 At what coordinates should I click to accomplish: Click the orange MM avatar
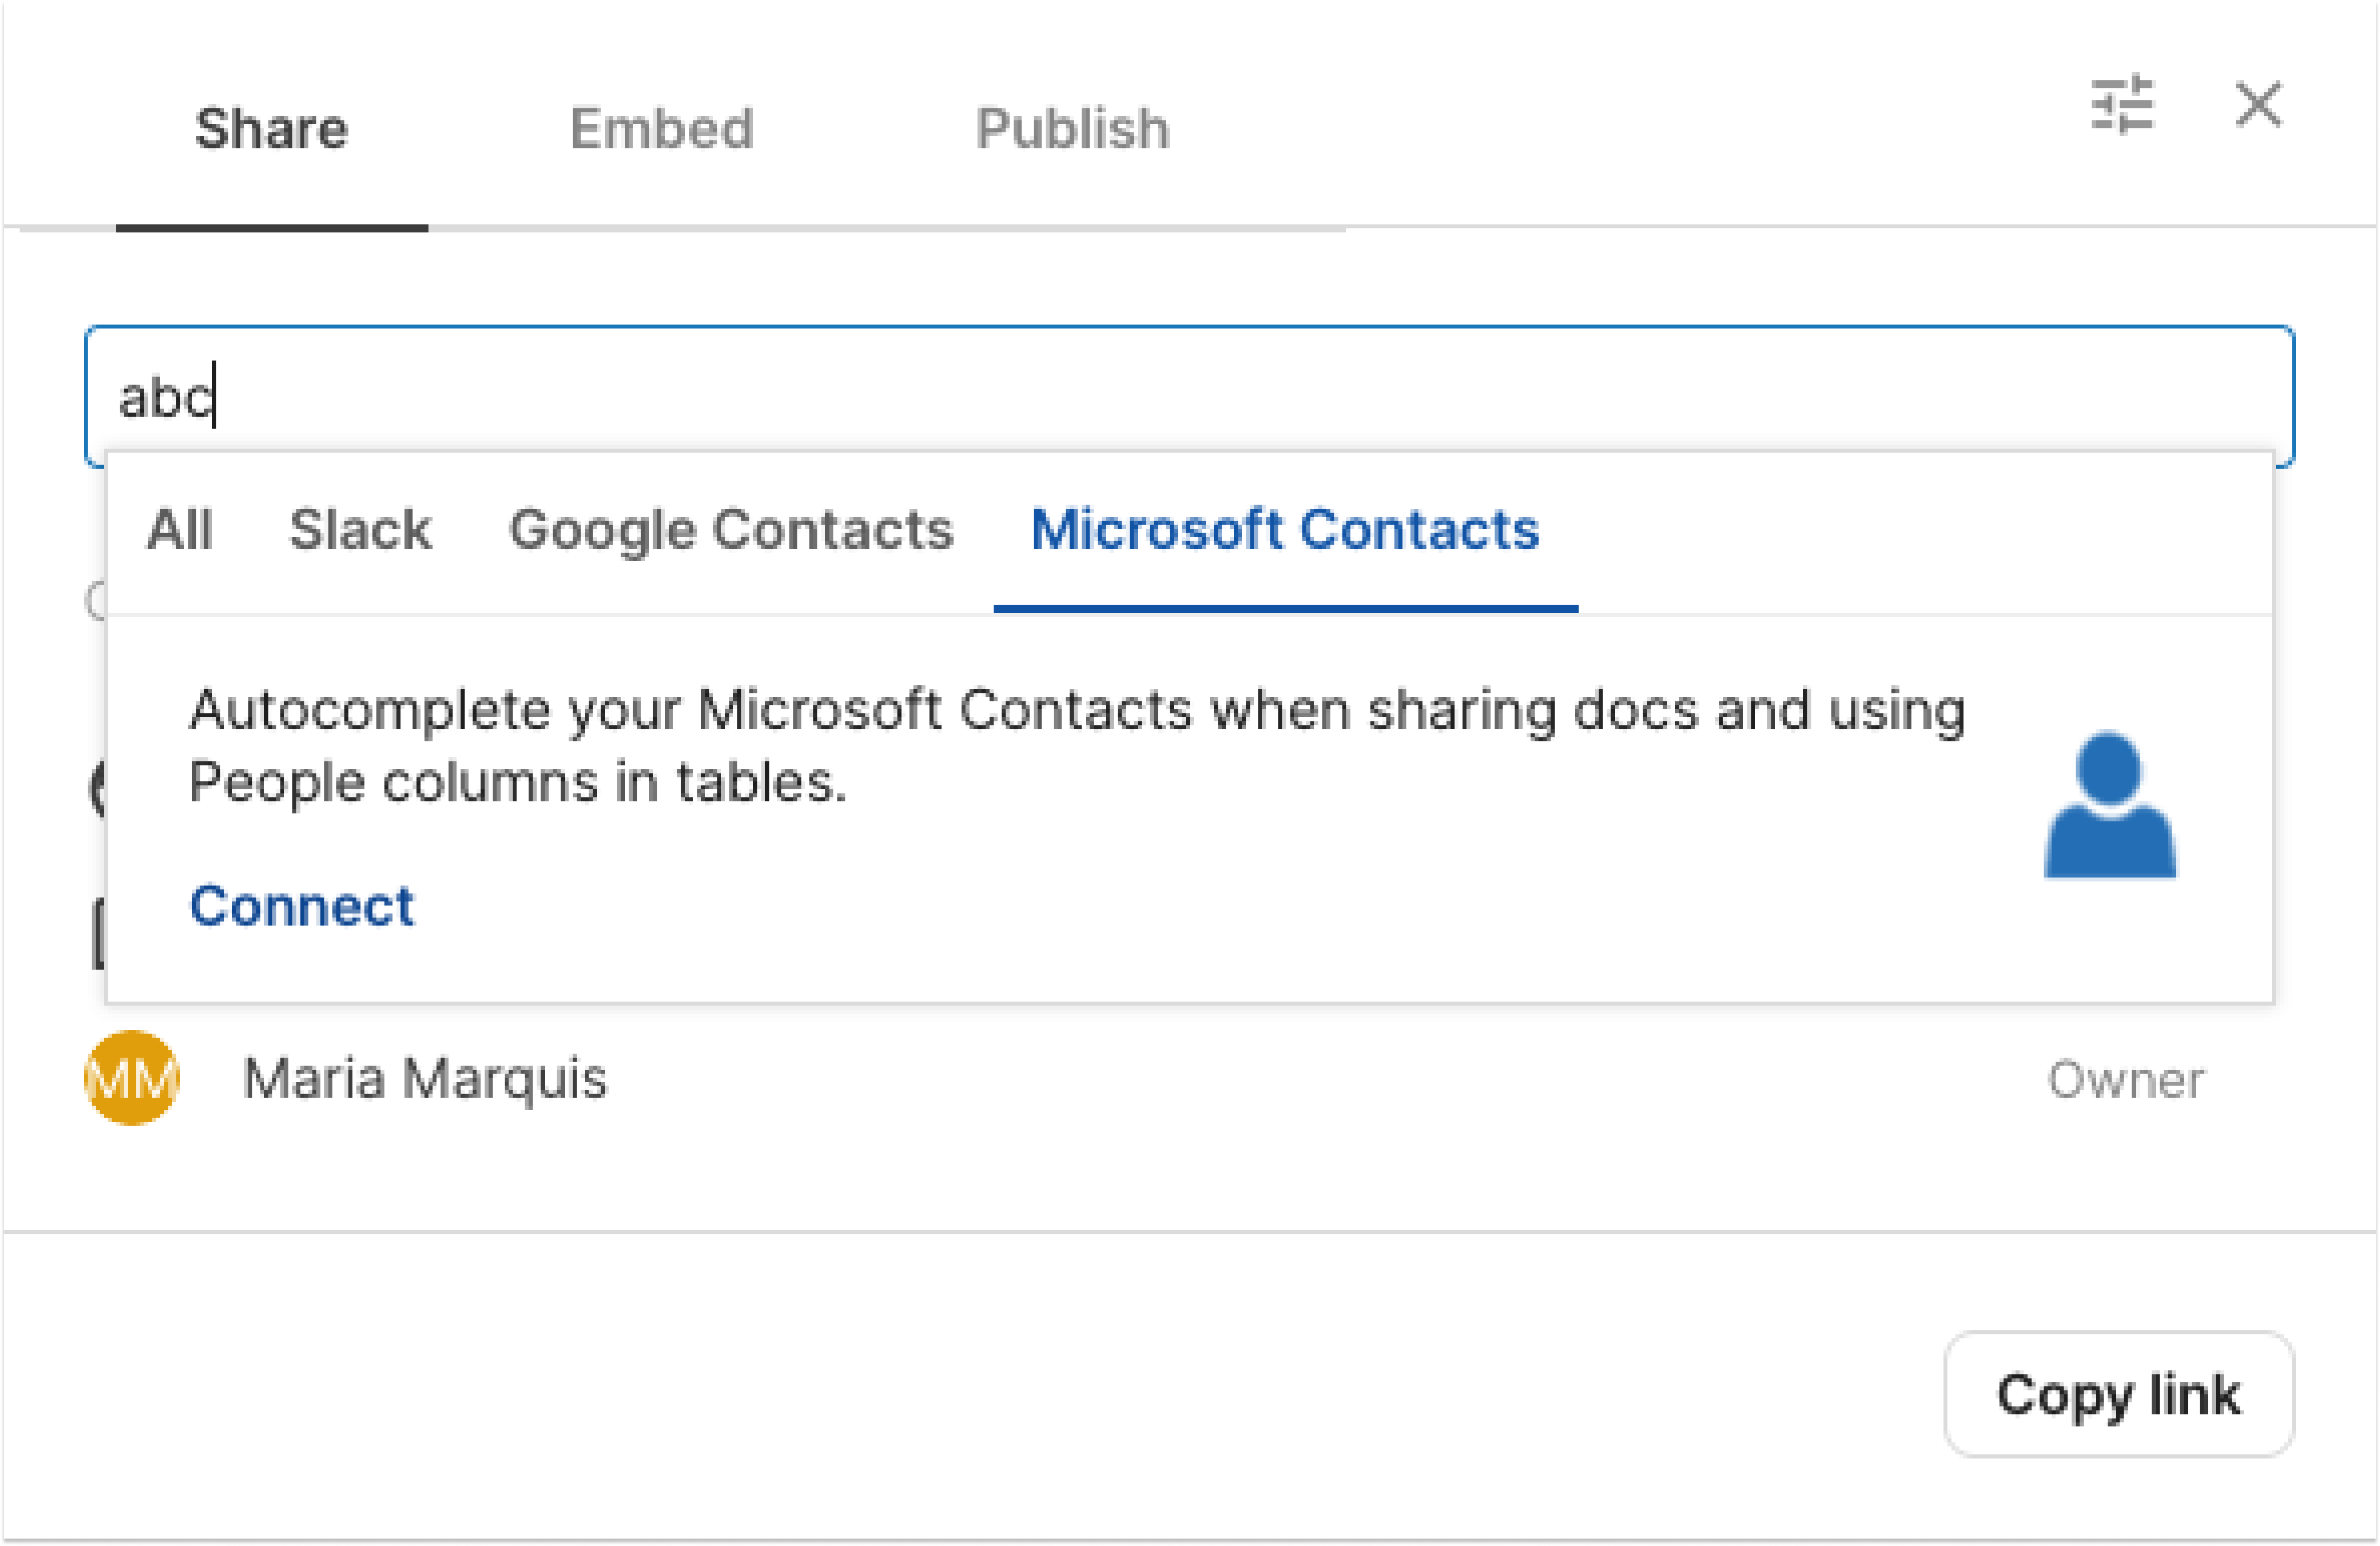[131, 1078]
